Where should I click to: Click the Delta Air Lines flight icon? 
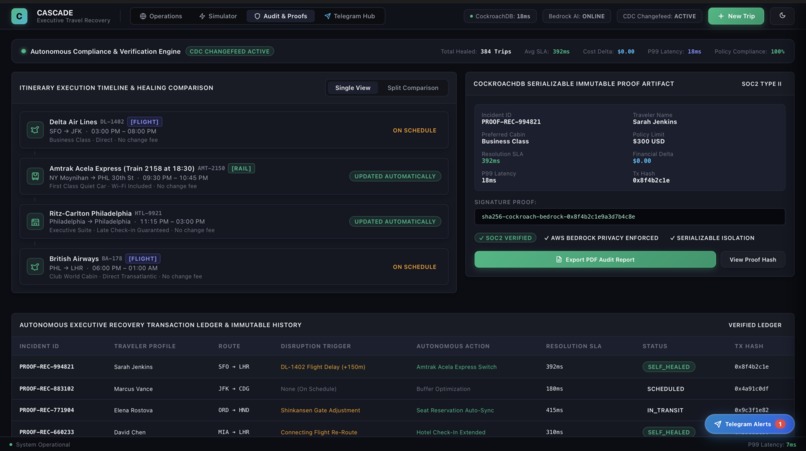[x=35, y=130]
